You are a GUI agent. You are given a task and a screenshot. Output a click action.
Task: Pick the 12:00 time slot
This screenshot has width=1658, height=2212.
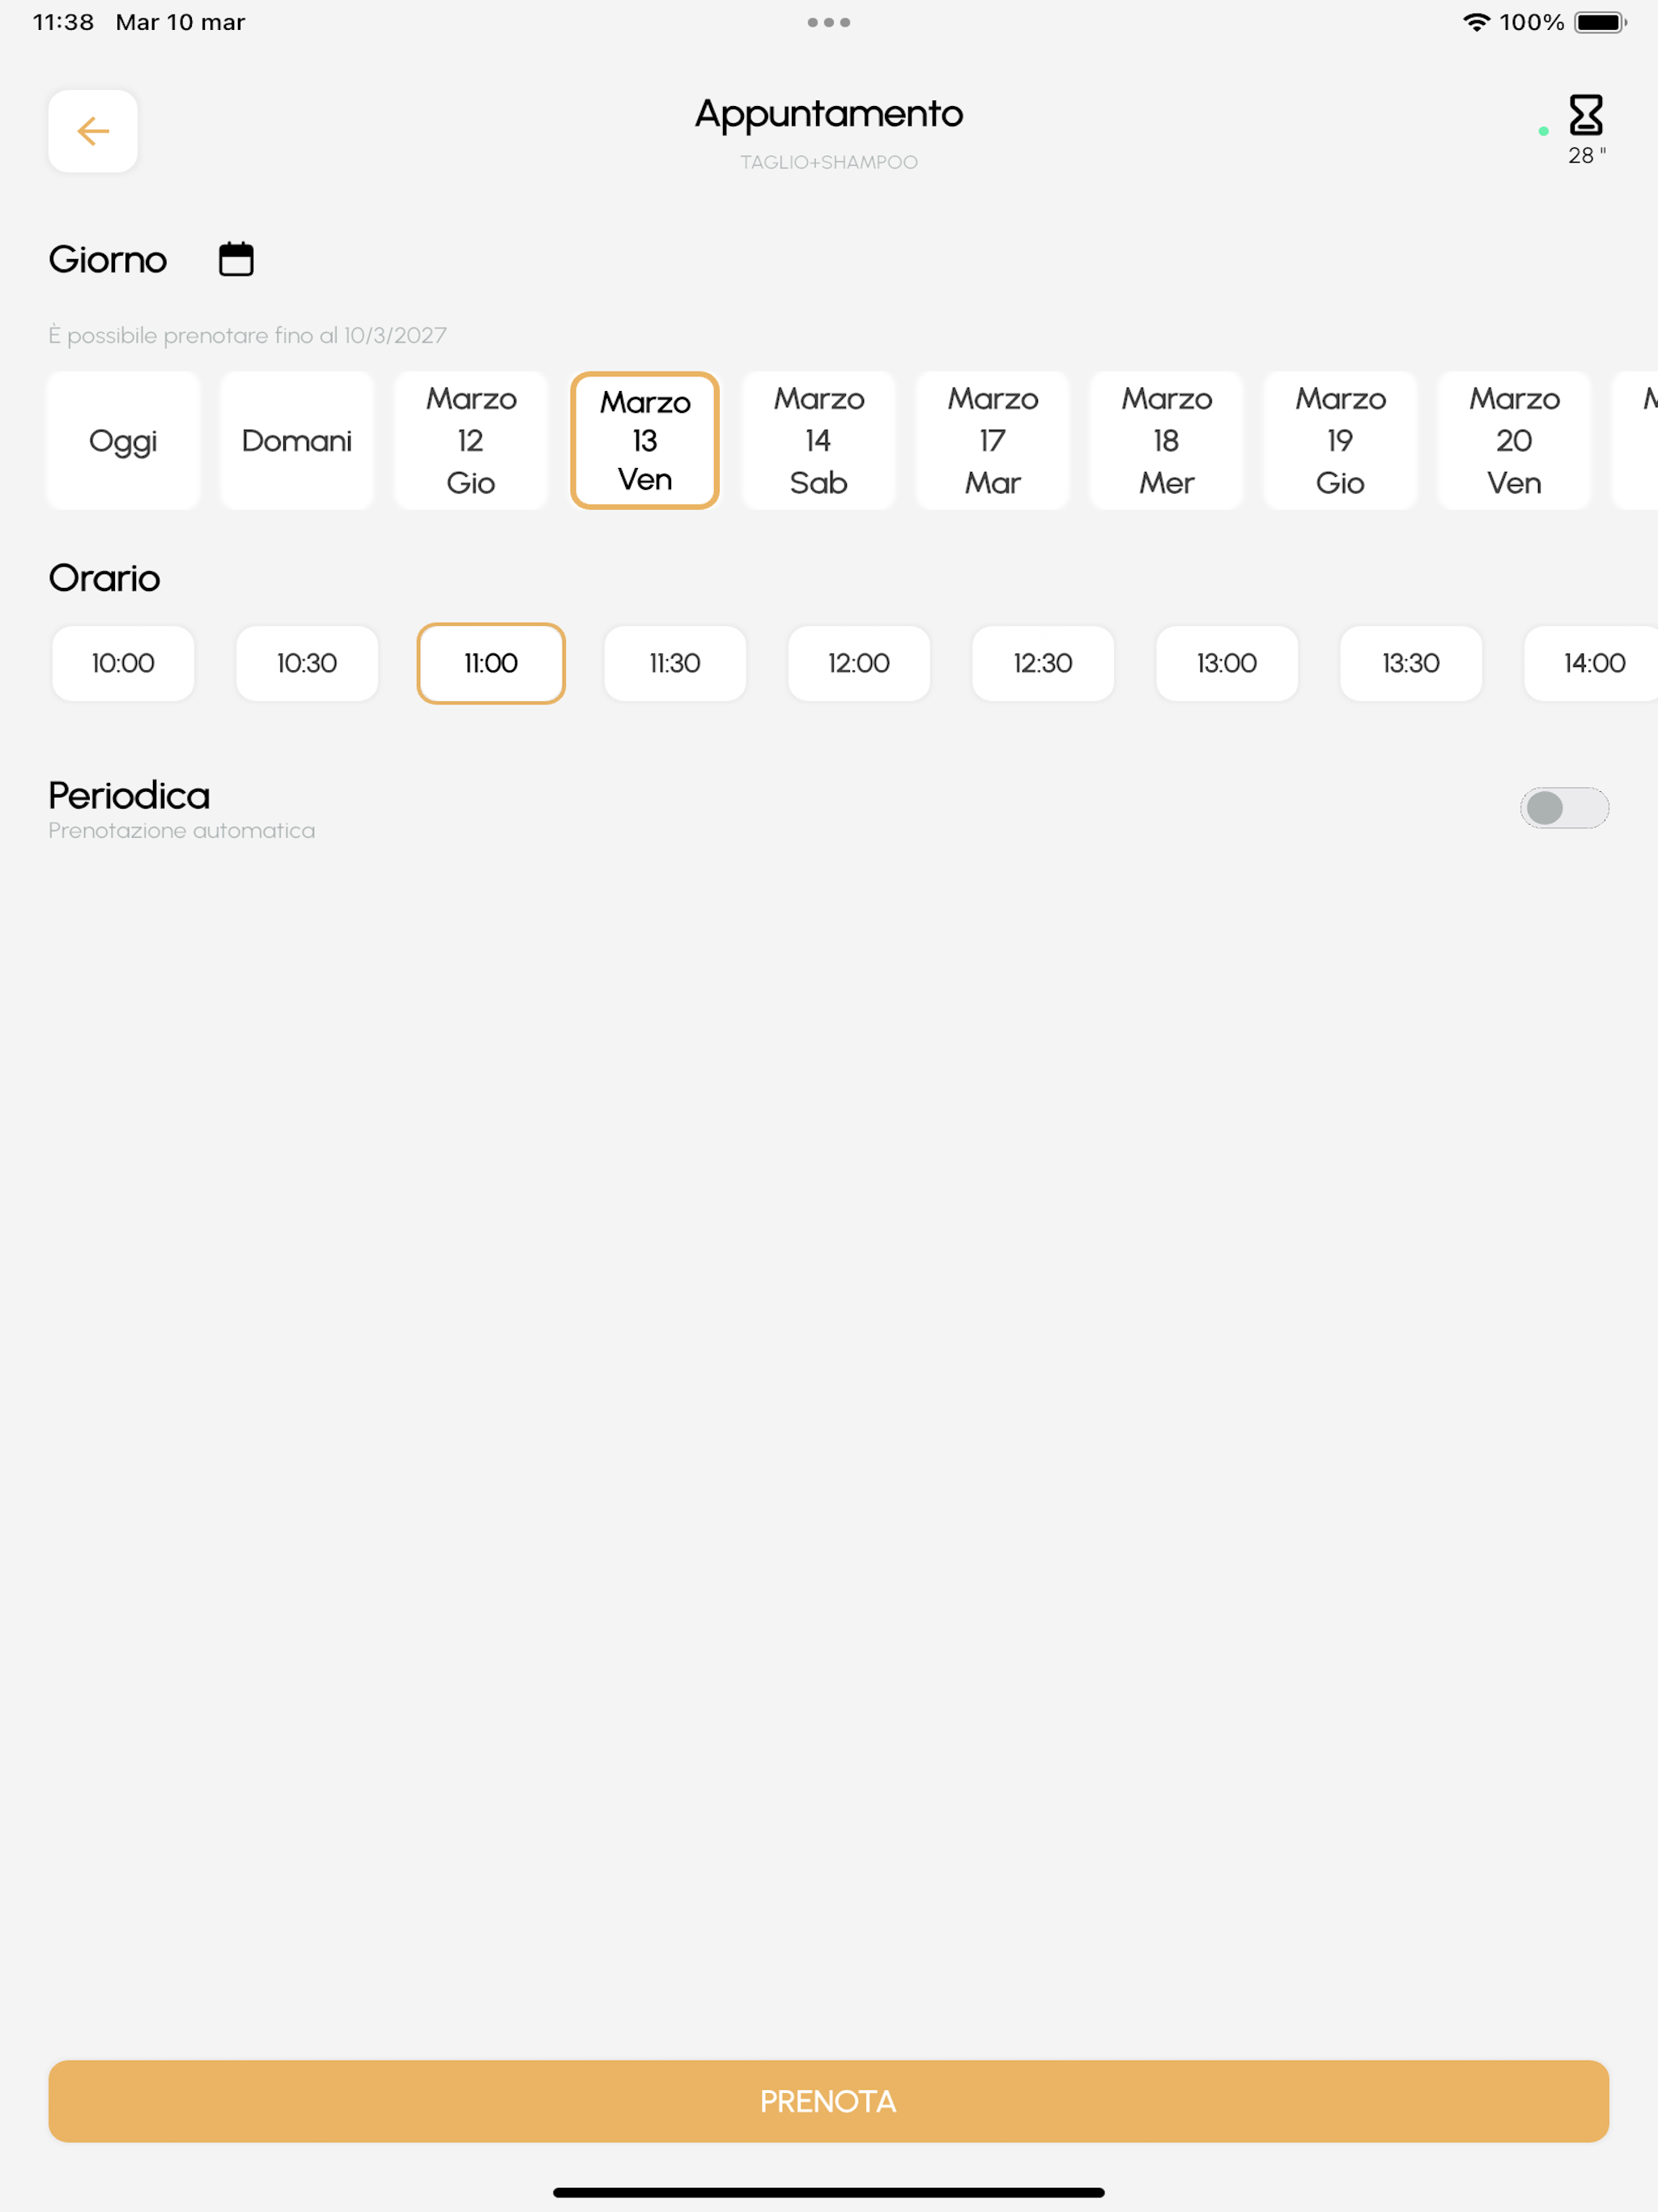tap(859, 663)
